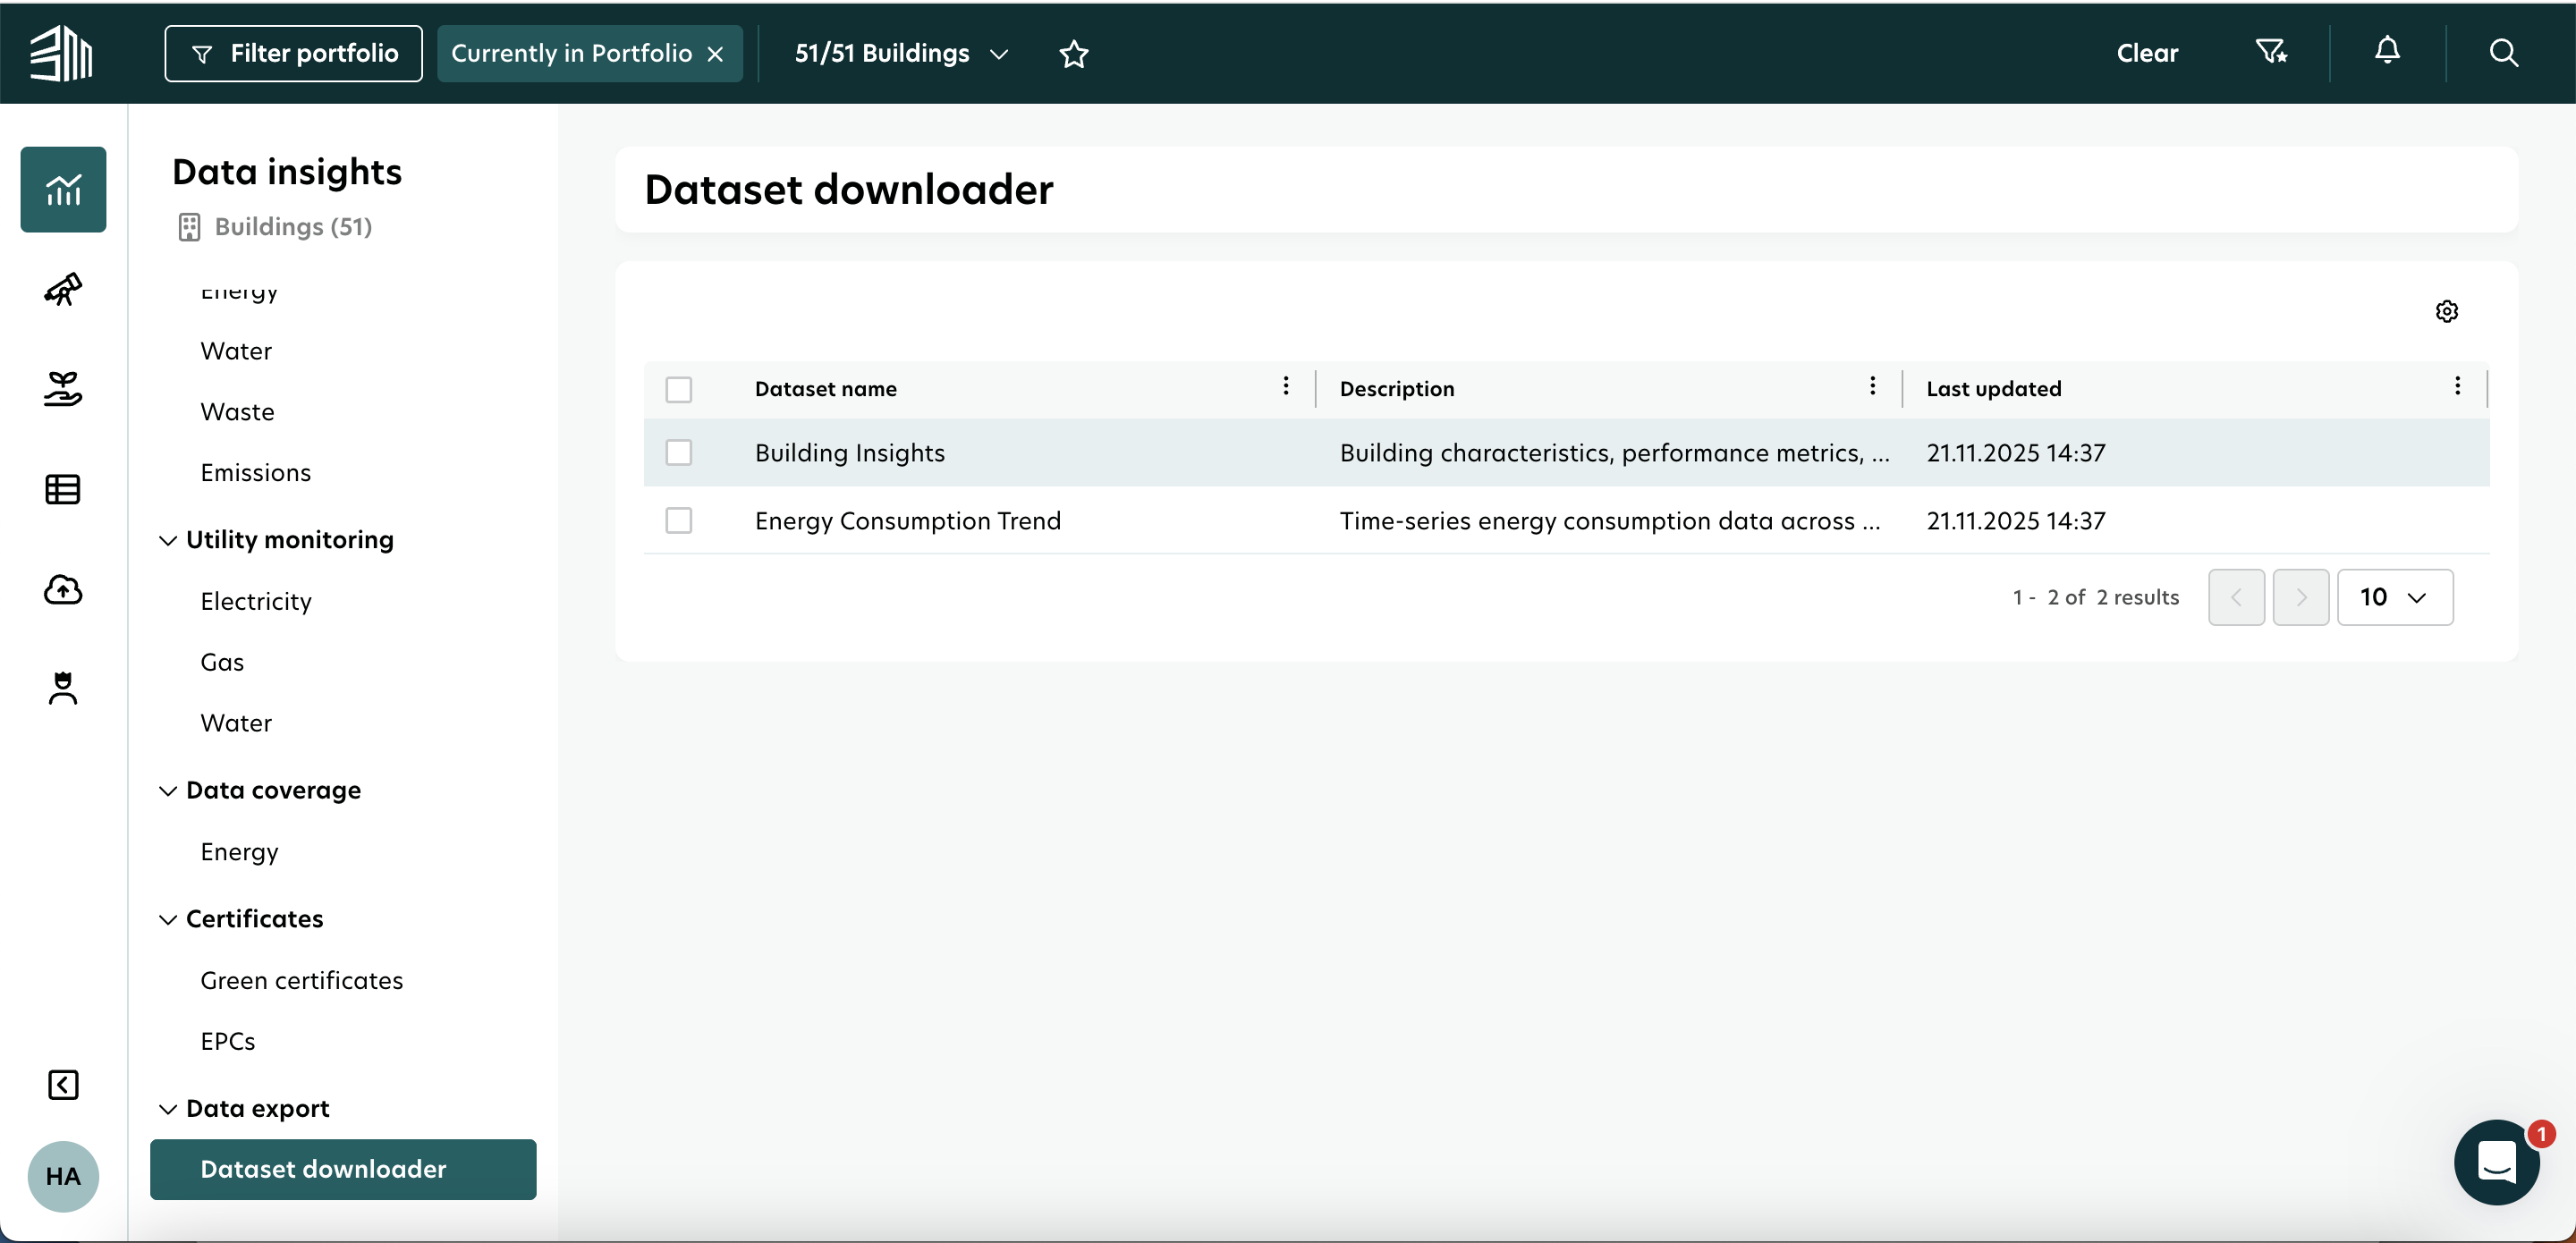Check the Energy Consumption Trend row

coord(679,520)
